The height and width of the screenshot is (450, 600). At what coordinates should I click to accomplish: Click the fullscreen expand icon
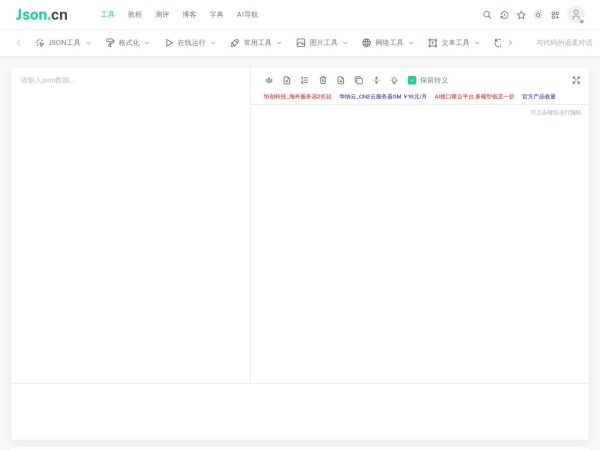coord(576,80)
